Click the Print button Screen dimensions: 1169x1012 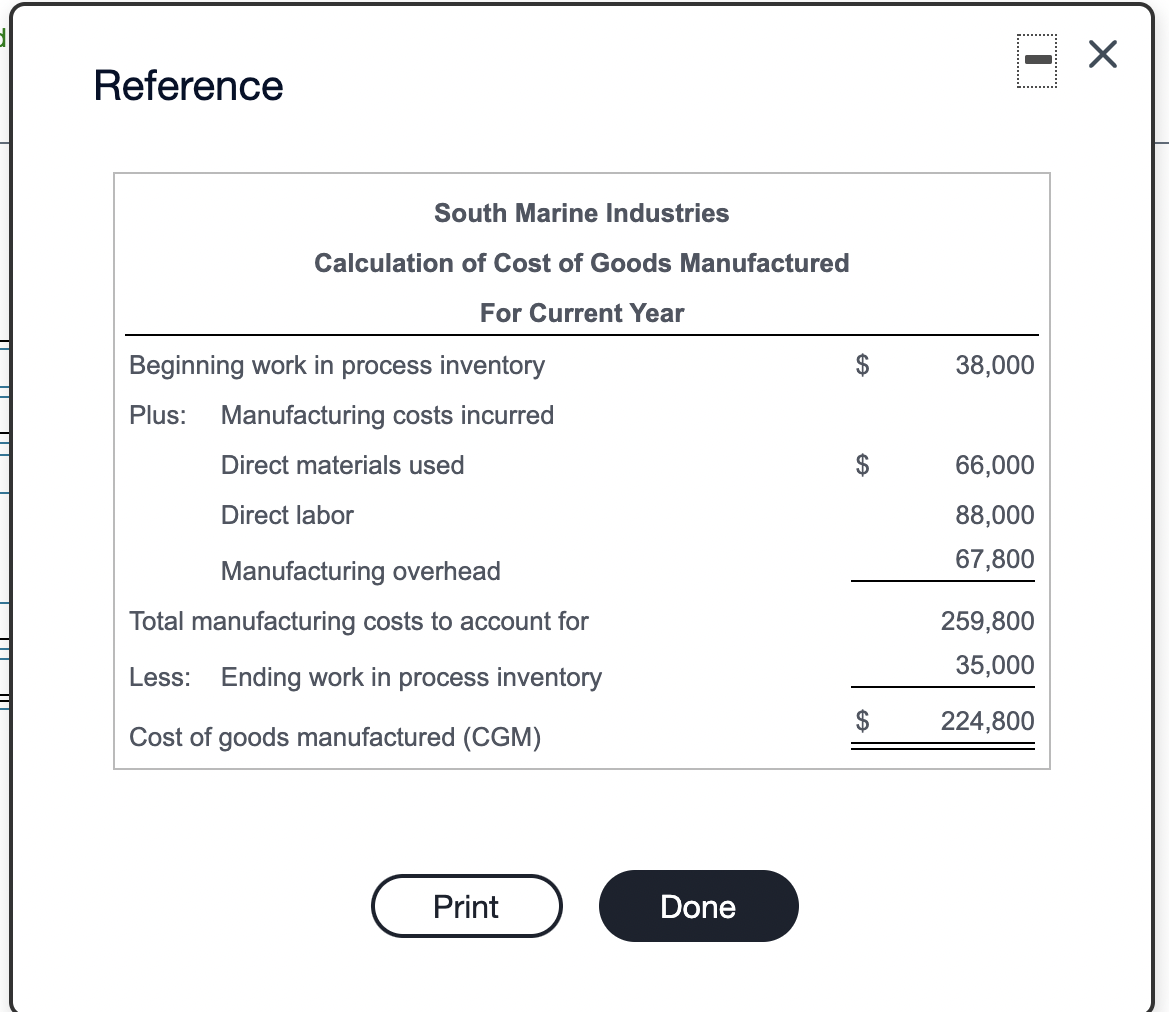466,906
